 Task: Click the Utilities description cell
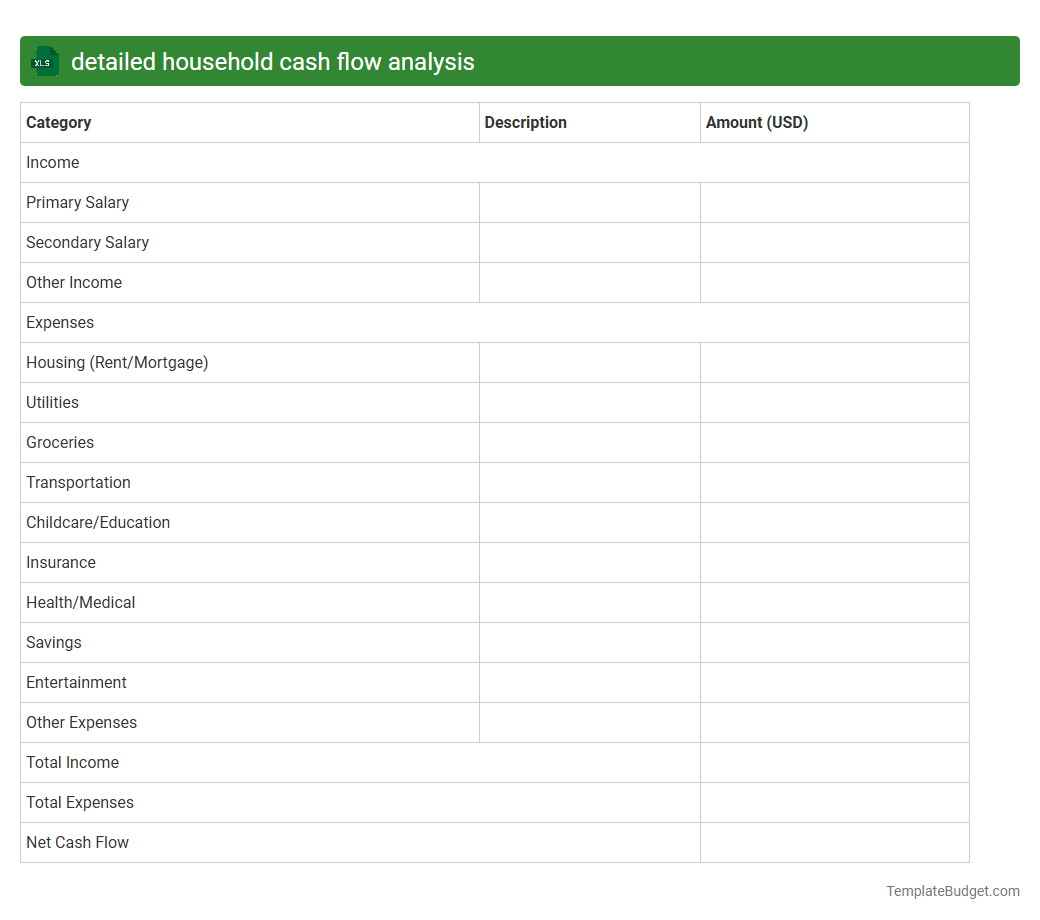click(x=589, y=402)
